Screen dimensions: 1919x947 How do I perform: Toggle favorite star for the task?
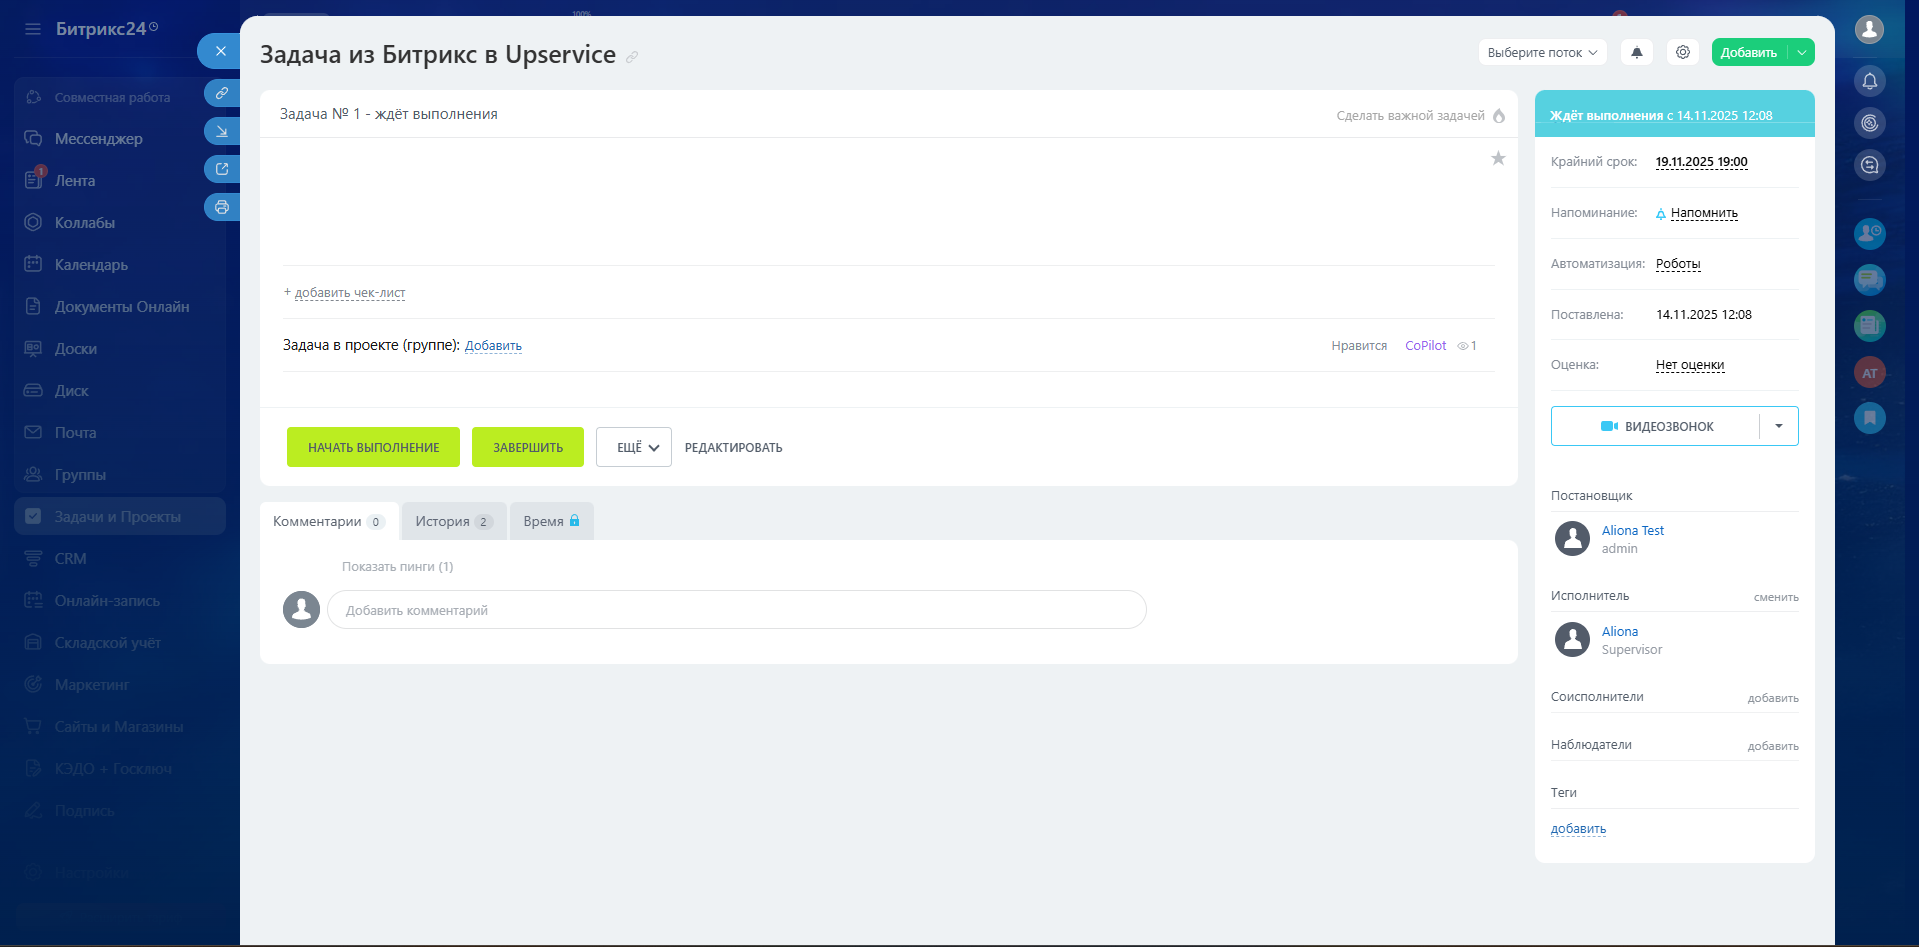click(1498, 158)
